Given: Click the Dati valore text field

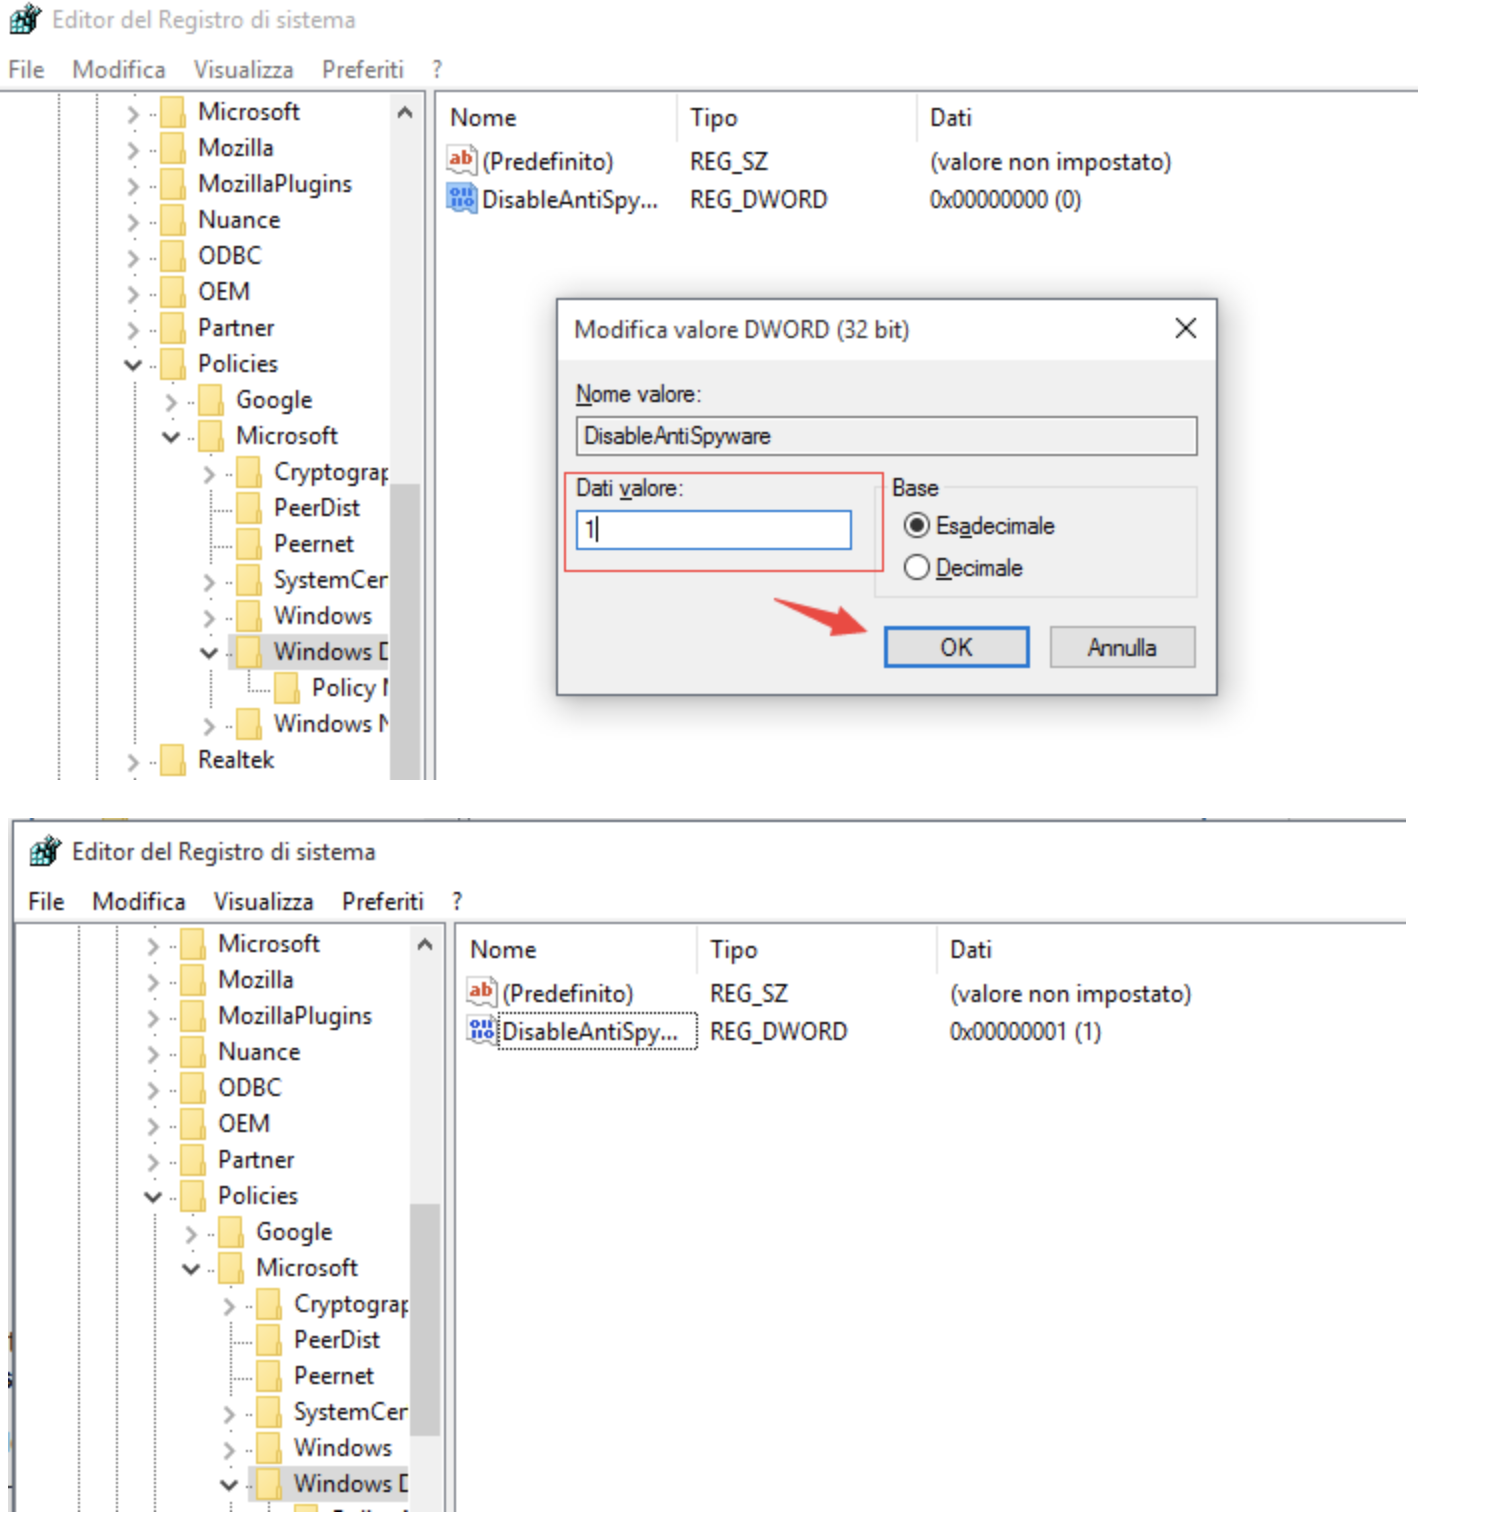Looking at the screenshot, I should point(714,530).
